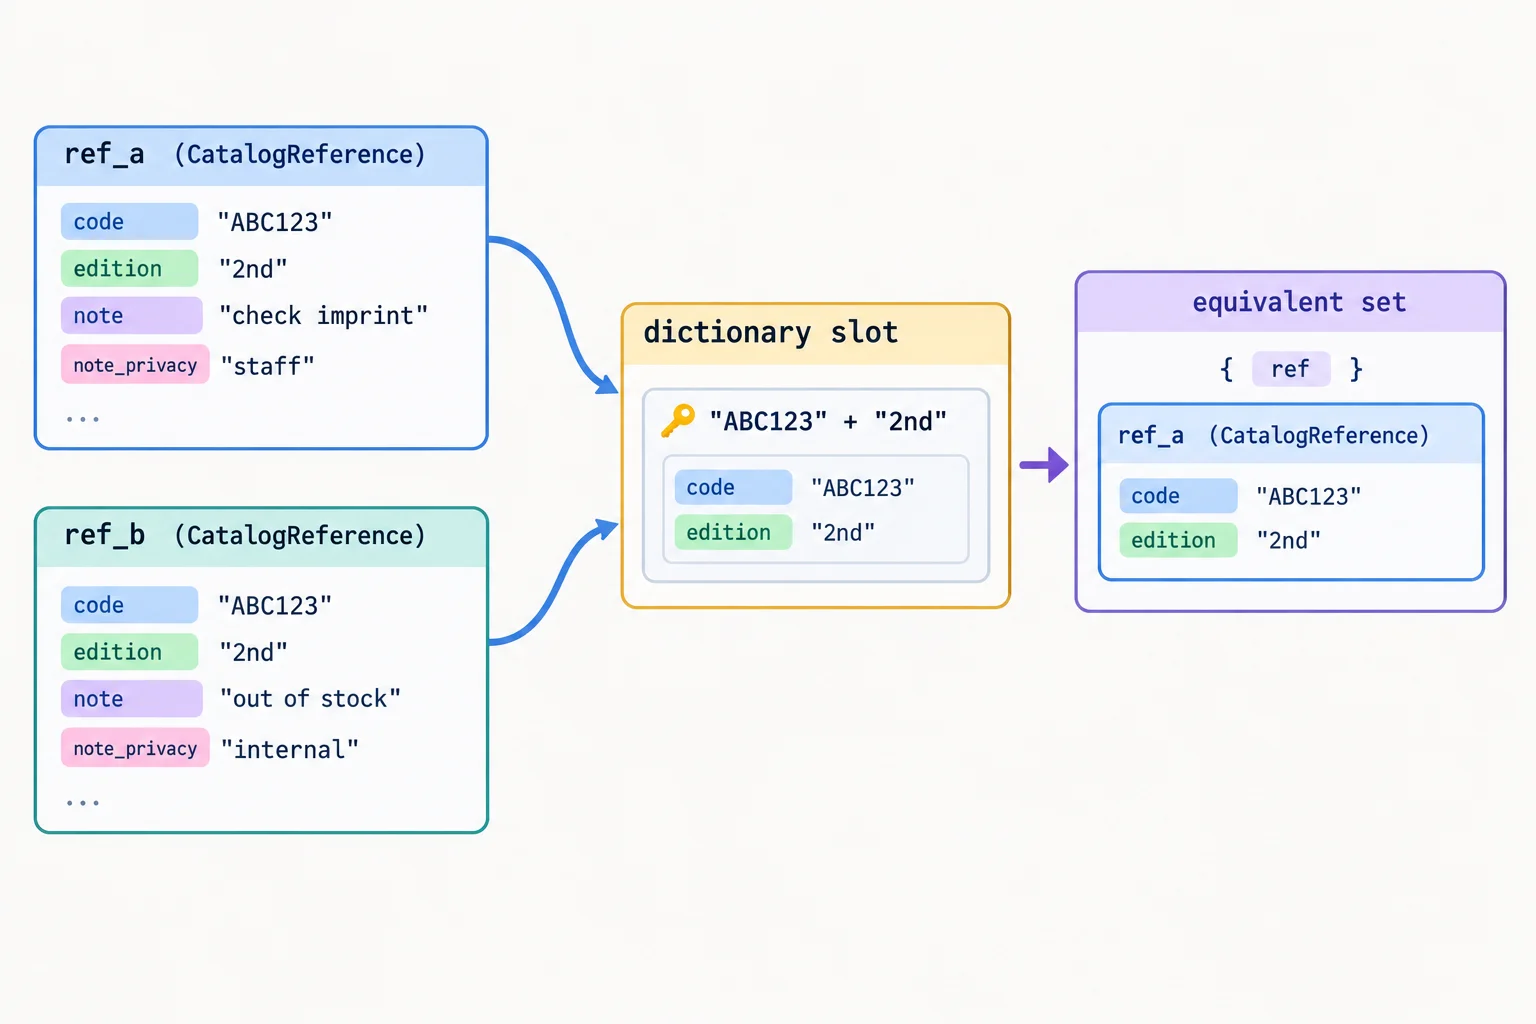Select the "ref_a (CatalogReference)" header above the "check imprint" note
The height and width of the screenshot is (1024, 1536).
pos(261,156)
